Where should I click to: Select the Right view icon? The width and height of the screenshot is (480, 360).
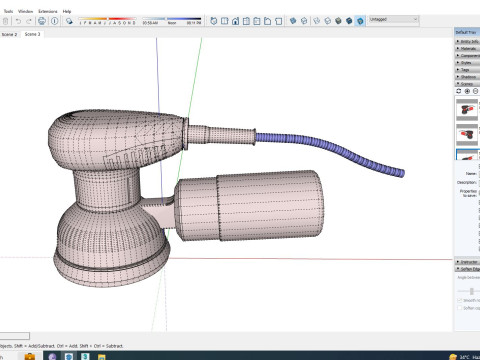[x=246, y=21]
